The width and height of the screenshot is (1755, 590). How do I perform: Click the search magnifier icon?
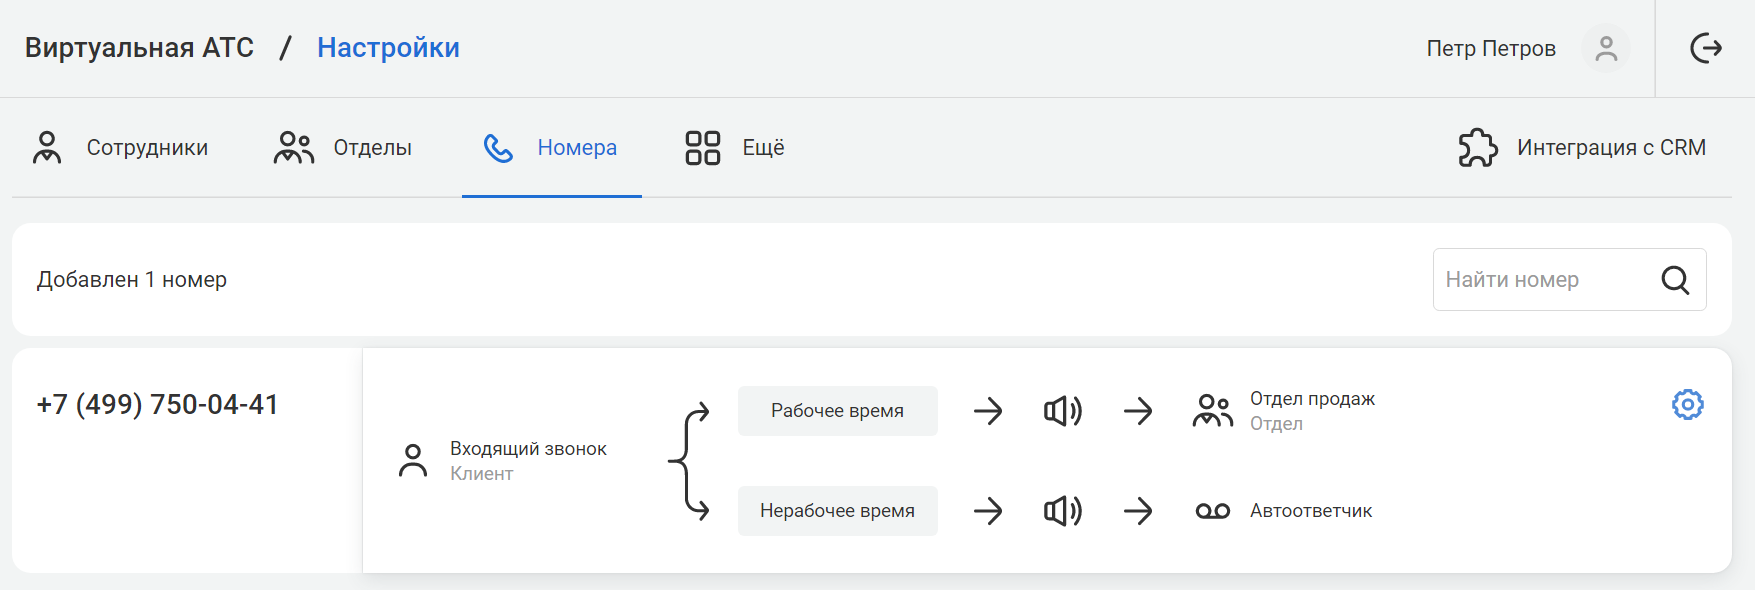1675,280
